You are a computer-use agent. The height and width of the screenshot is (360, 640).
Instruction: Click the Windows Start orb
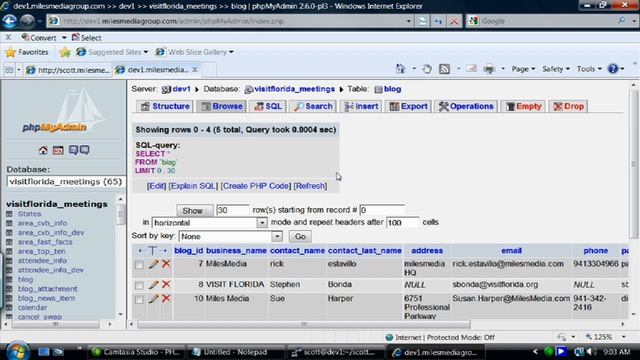17,351
